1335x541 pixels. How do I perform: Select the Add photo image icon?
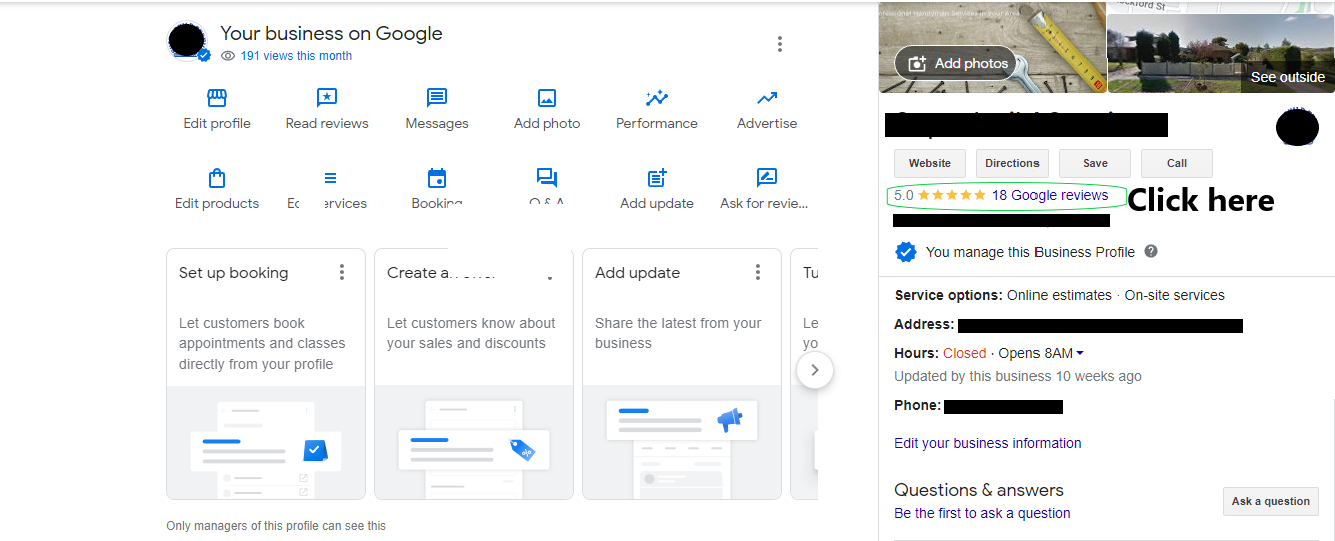(547, 98)
